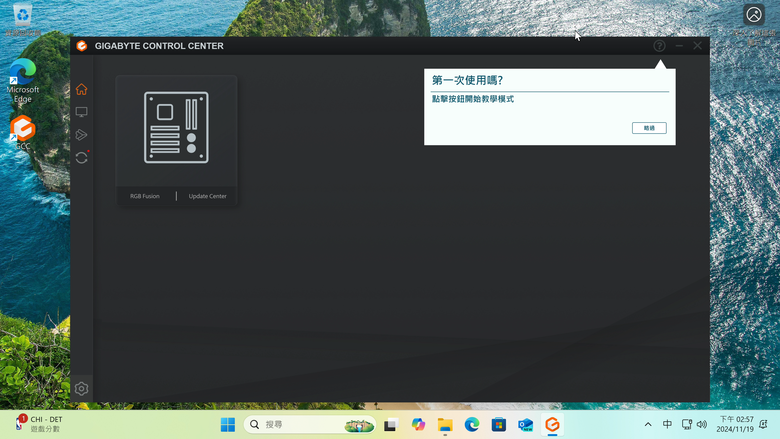Image resolution: width=780 pixels, height=439 pixels.
Task: Open RGB Fusion from motherboard card
Action: click(145, 196)
